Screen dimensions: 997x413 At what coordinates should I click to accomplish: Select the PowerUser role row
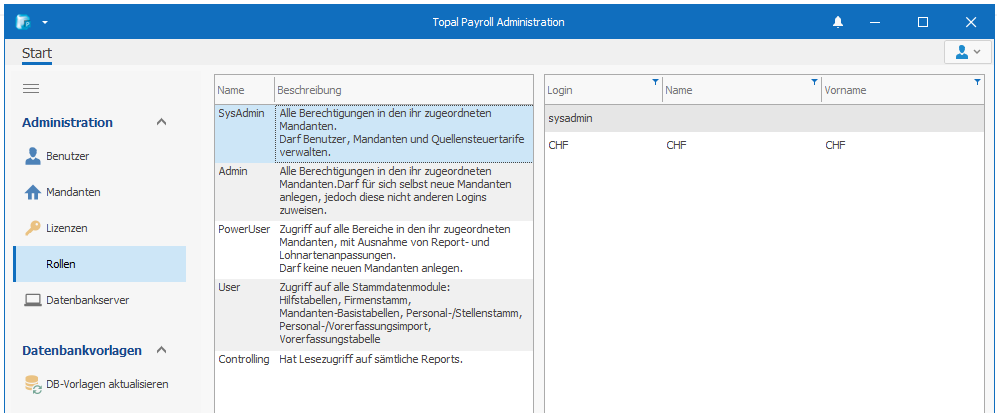pyautogui.click(x=244, y=229)
